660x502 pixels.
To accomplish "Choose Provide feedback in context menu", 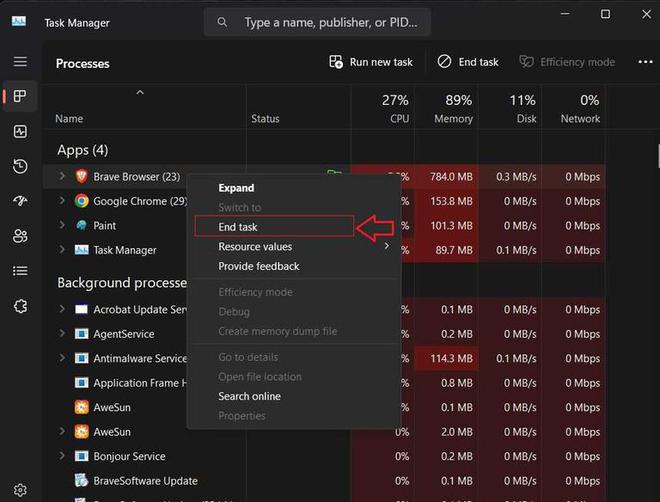I will pos(293,266).
